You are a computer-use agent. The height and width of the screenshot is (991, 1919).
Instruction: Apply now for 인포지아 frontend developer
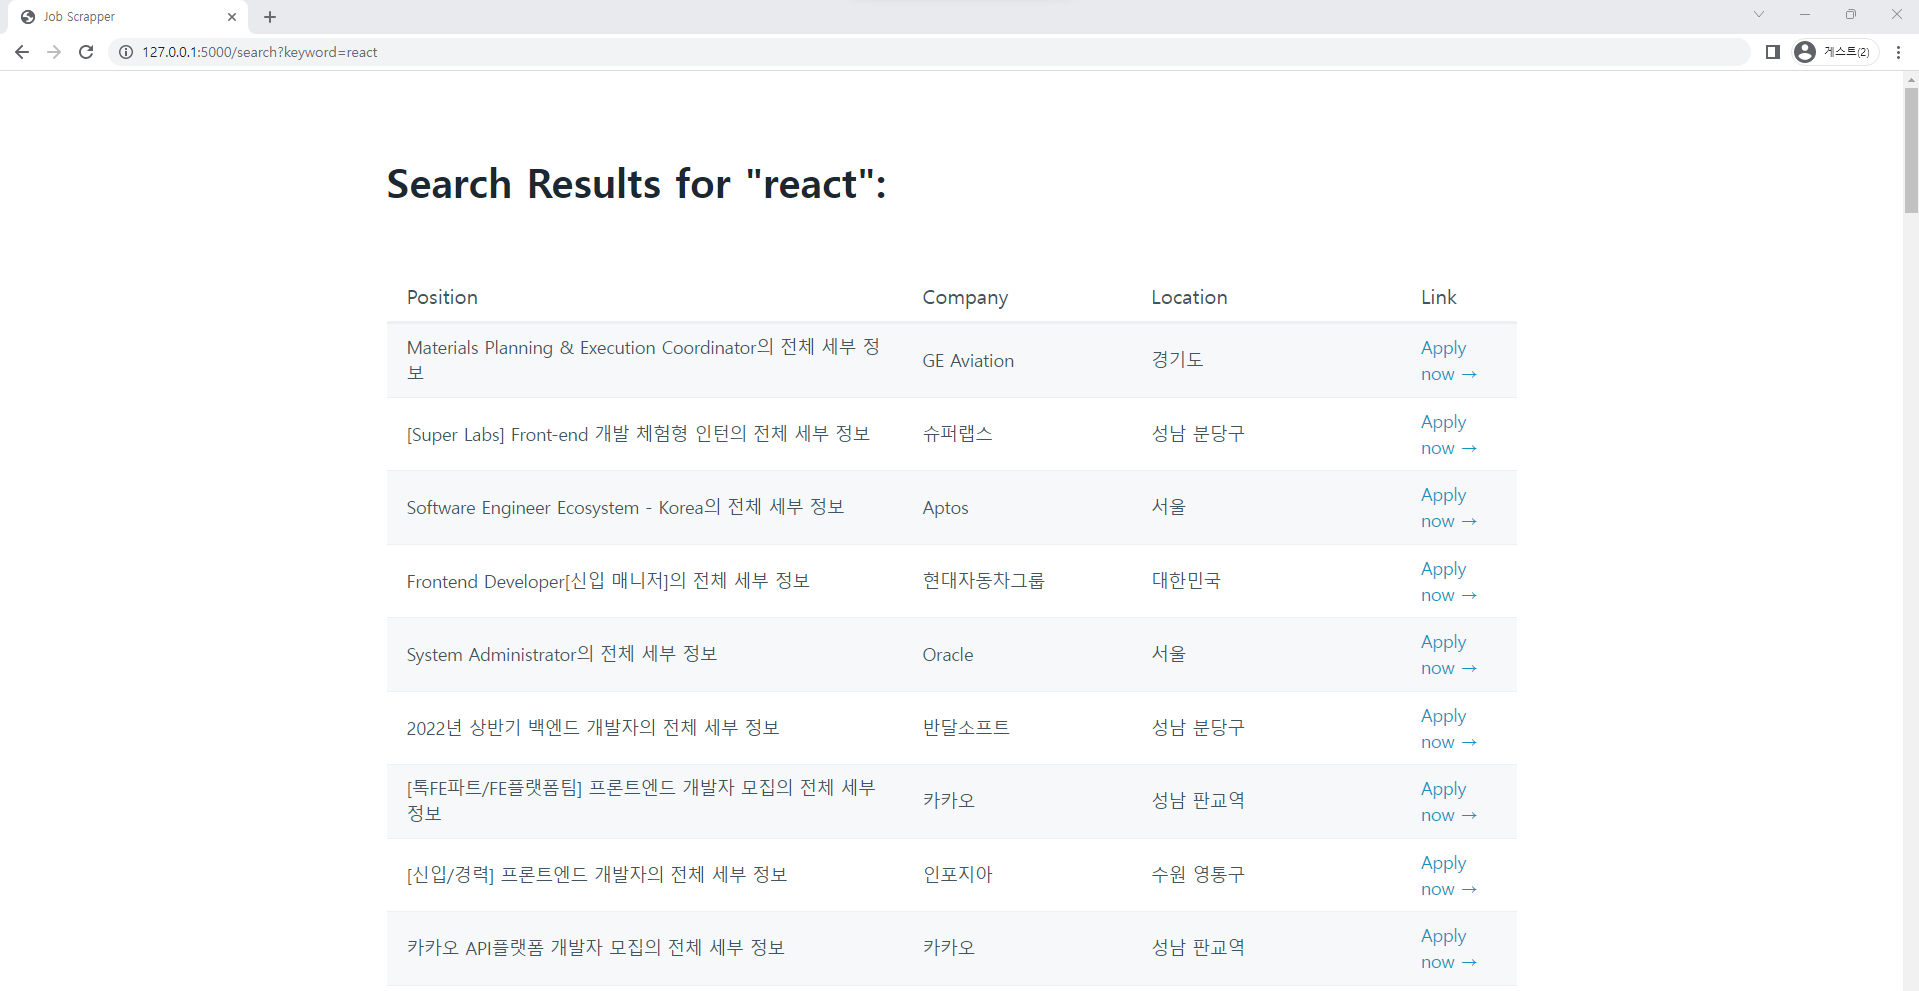point(1448,876)
